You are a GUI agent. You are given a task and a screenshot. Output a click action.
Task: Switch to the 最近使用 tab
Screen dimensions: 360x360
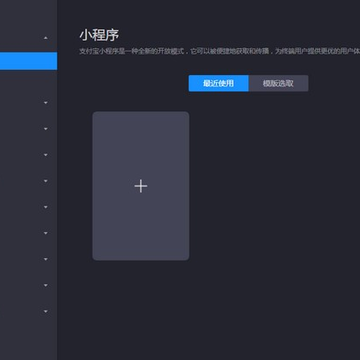(x=218, y=83)
